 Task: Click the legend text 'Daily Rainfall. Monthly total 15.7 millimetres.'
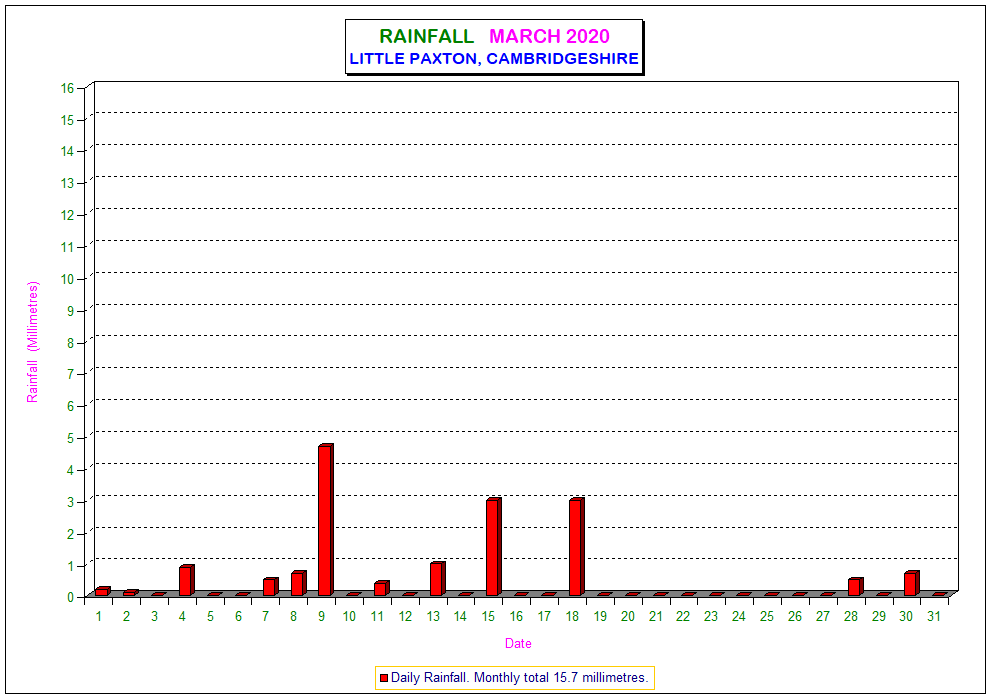pos(520,678)
